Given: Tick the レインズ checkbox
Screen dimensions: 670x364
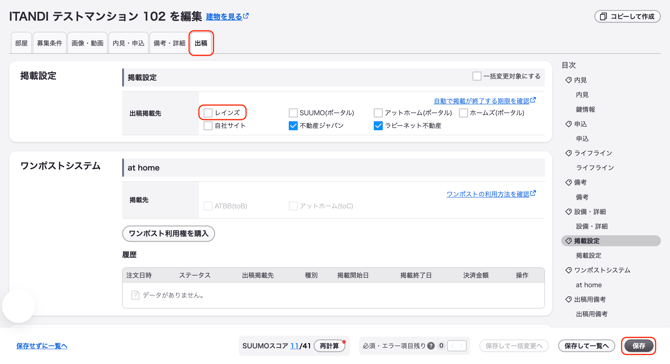Looking at the screenshot, I should pos(208,113).
